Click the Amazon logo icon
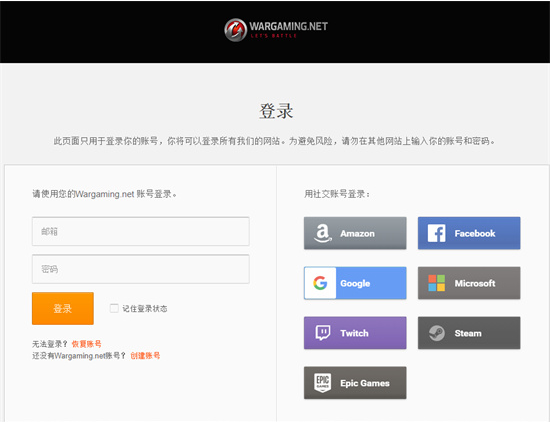 tap(323, 233)
